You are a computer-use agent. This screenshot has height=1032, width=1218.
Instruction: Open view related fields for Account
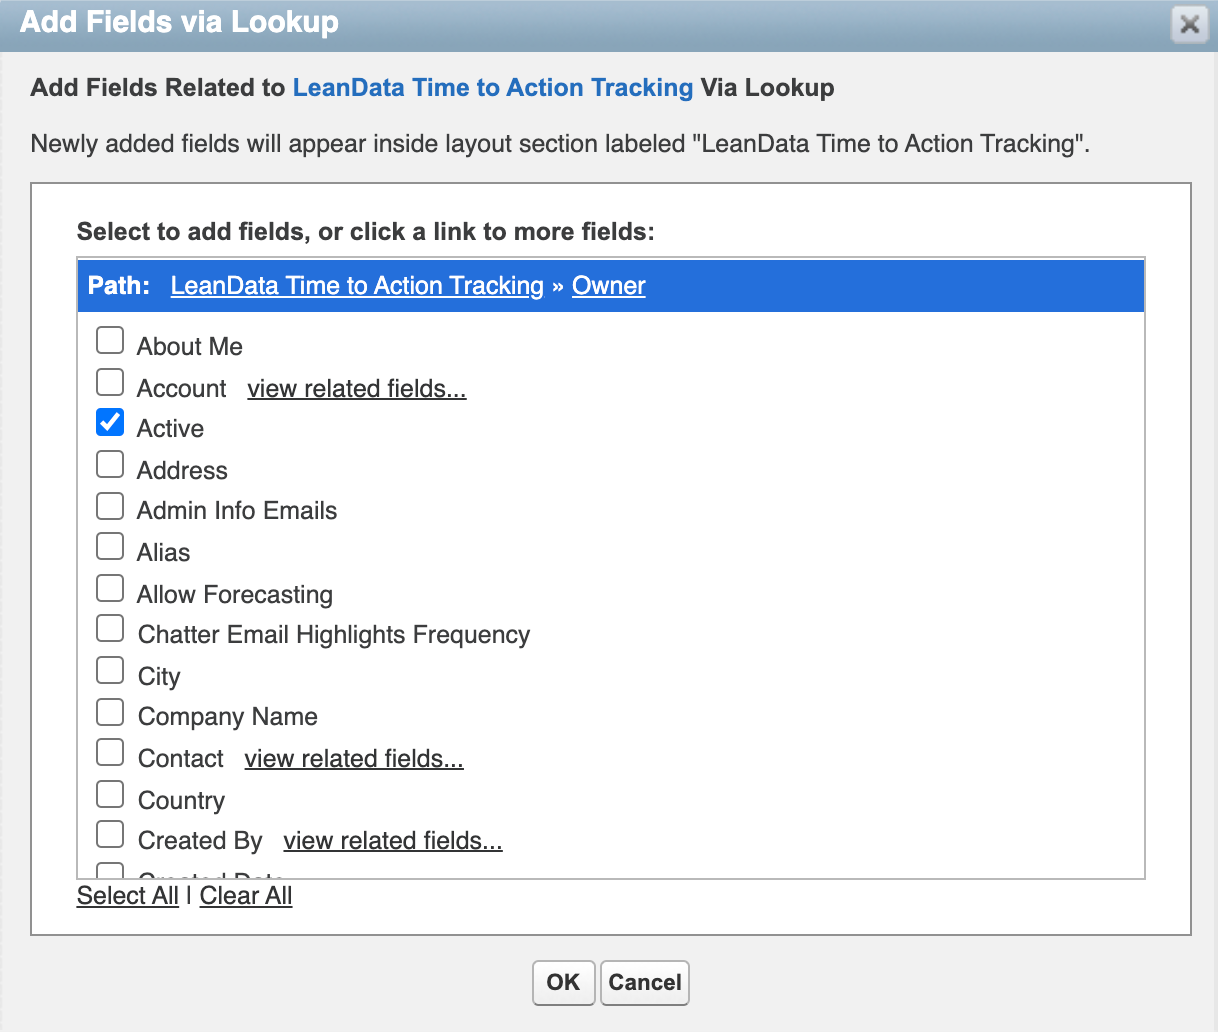pos(357,389)
